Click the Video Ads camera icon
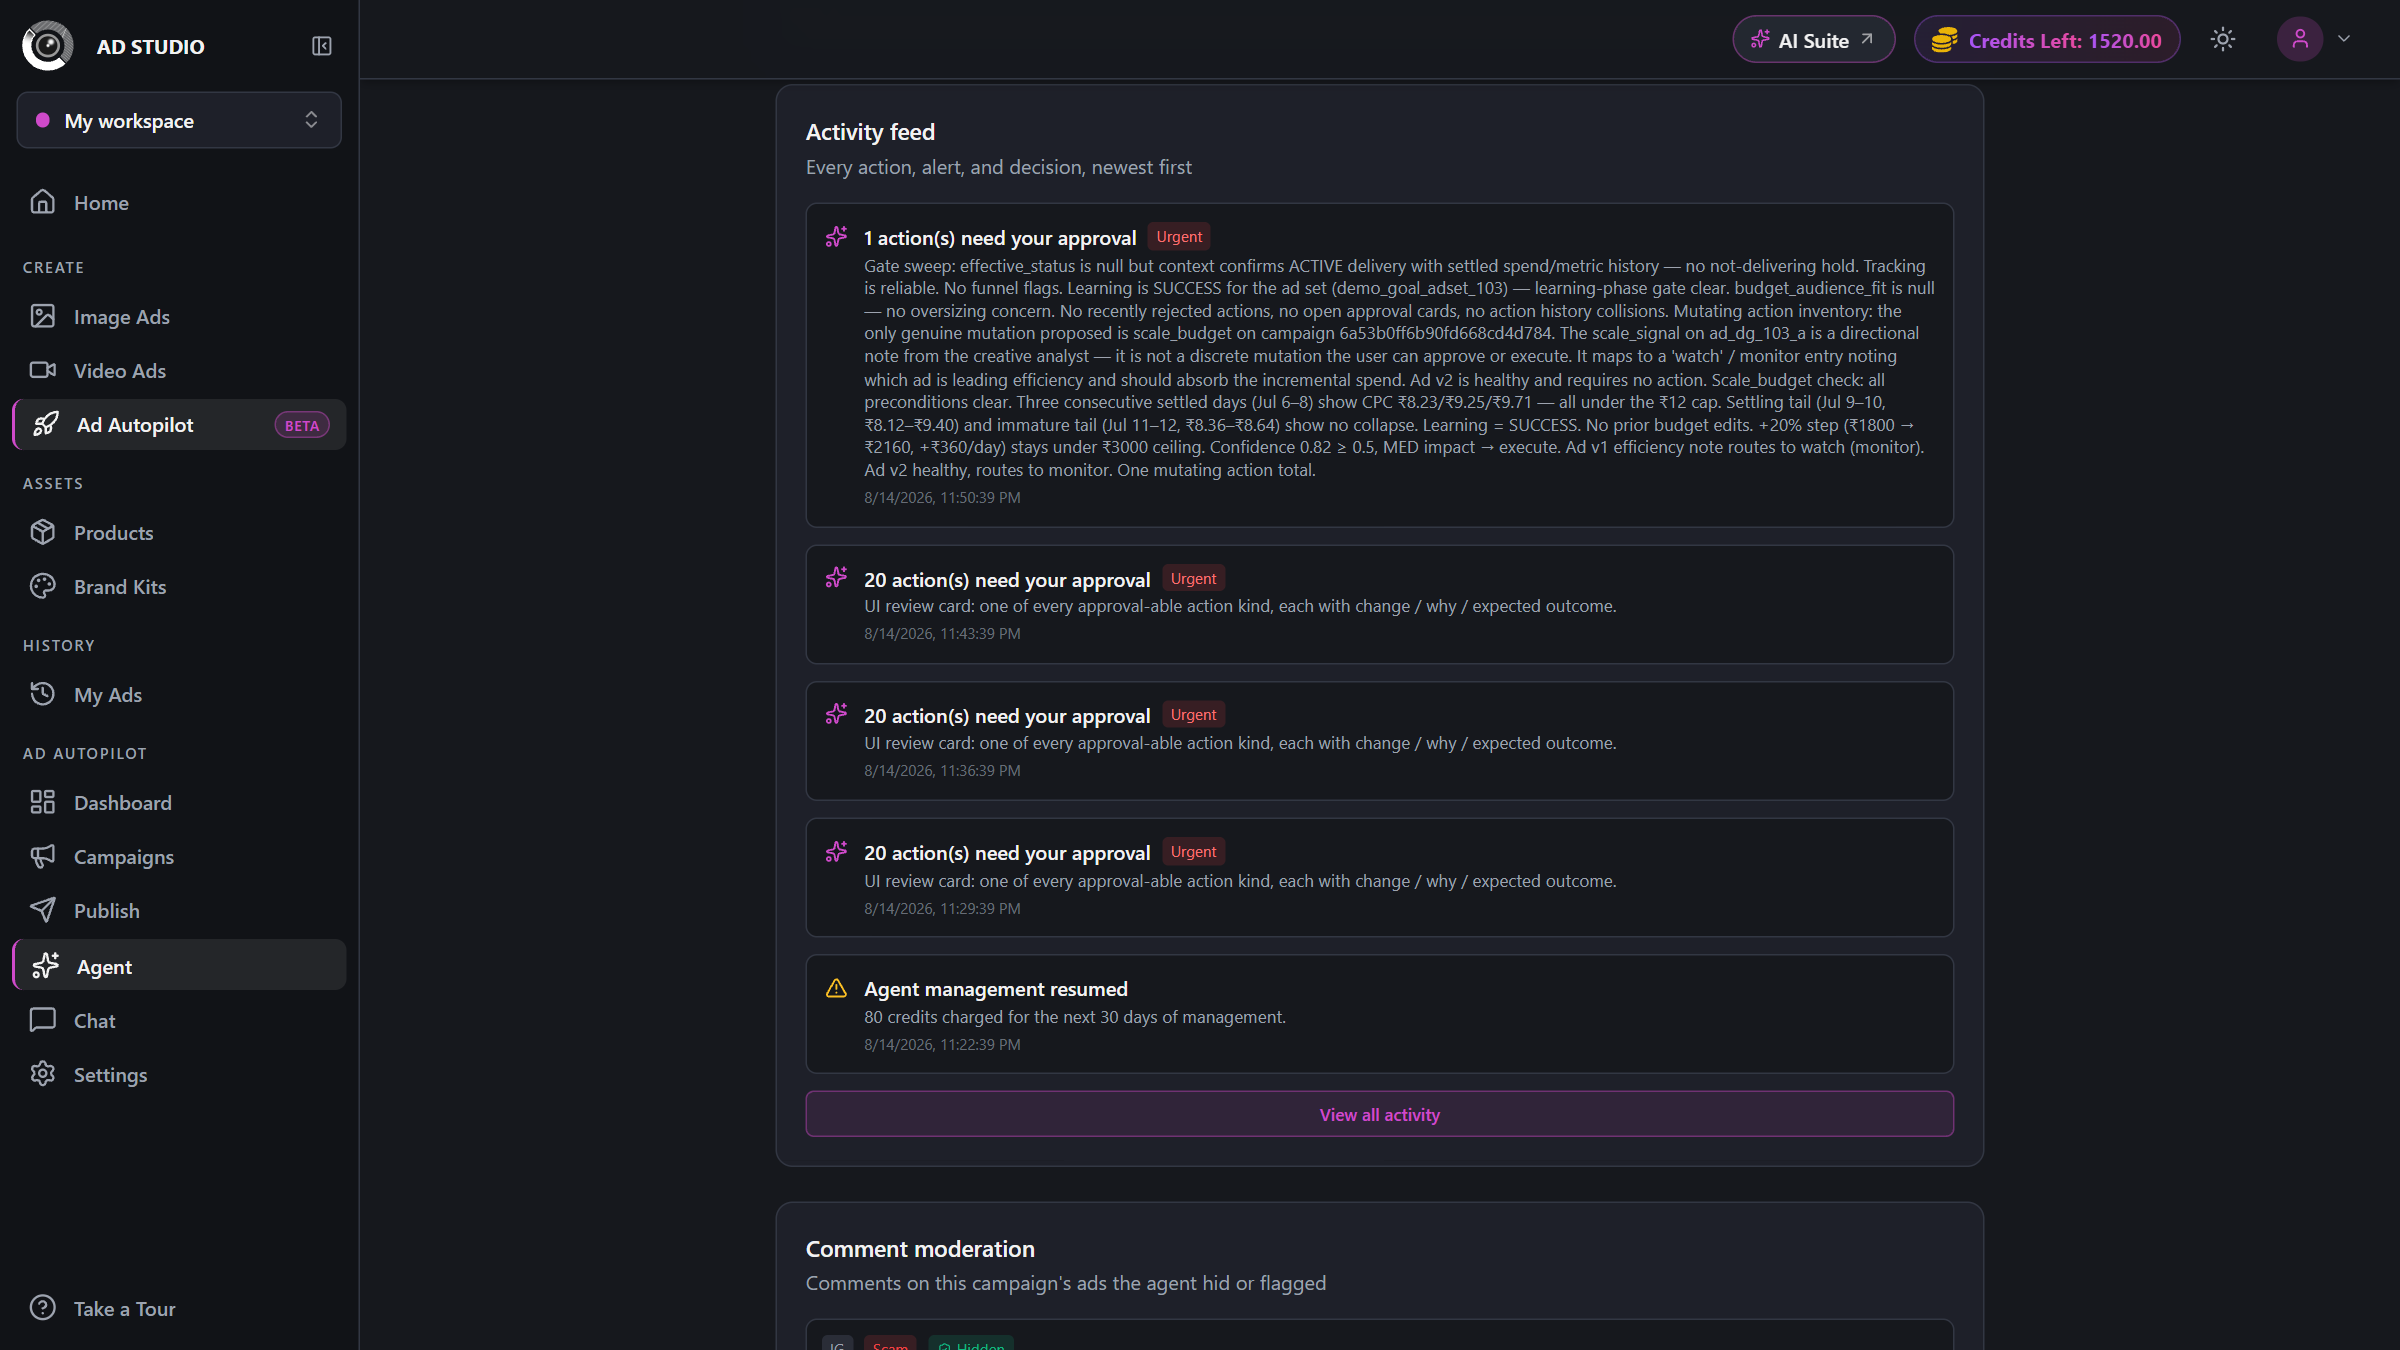The height and width of the screenshot is (1350, 2400). (42, 370)
